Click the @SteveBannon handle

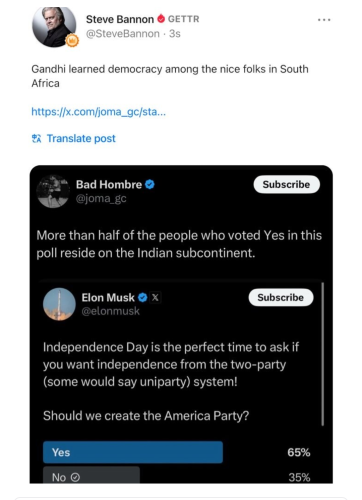tap(123, 34)
